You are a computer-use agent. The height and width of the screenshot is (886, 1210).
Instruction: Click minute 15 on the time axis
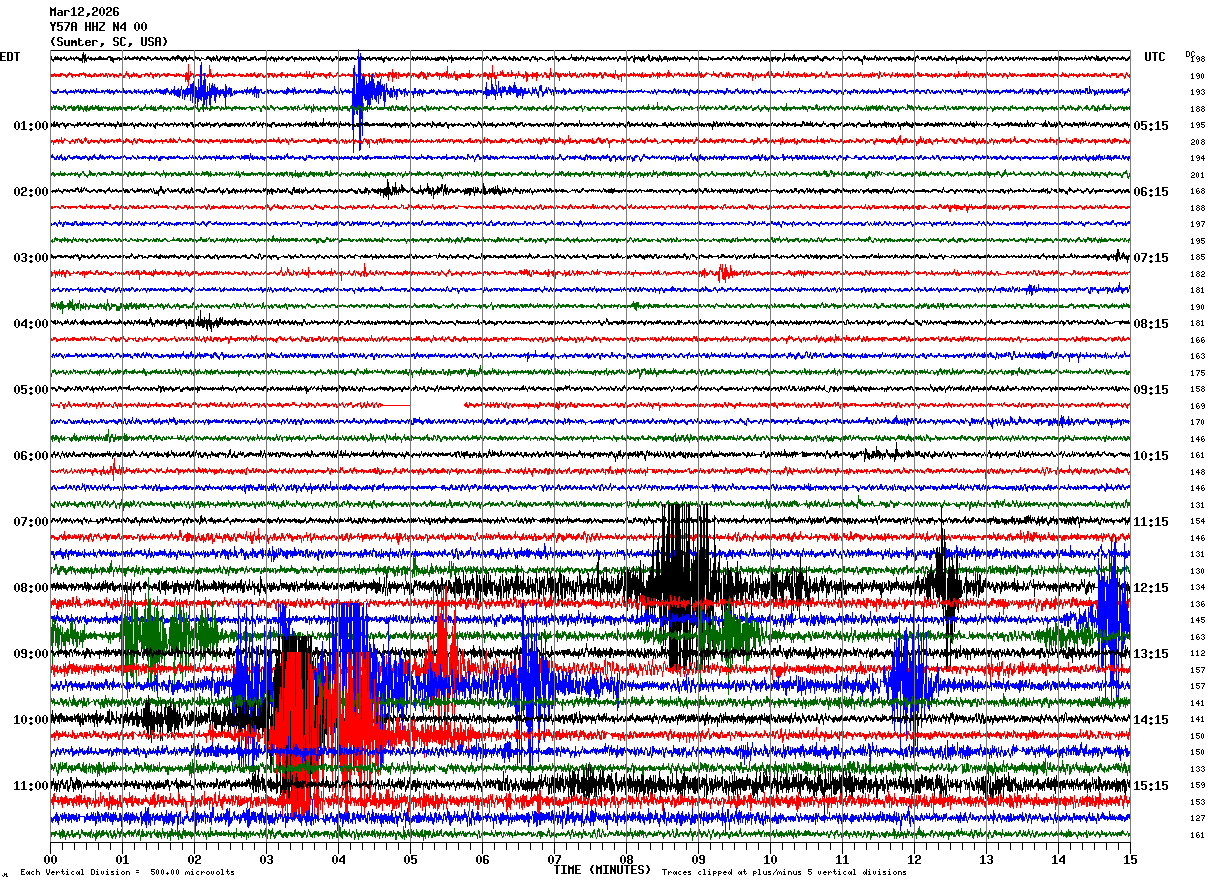coord(1130,859)
